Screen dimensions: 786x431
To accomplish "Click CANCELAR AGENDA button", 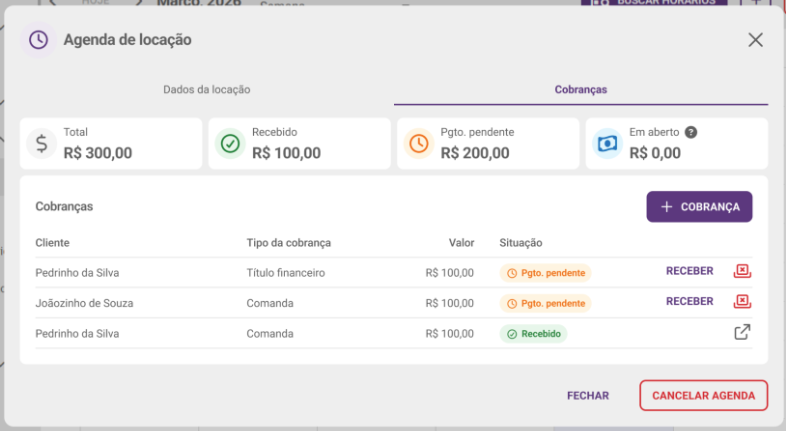I will (x=703, y=396).
